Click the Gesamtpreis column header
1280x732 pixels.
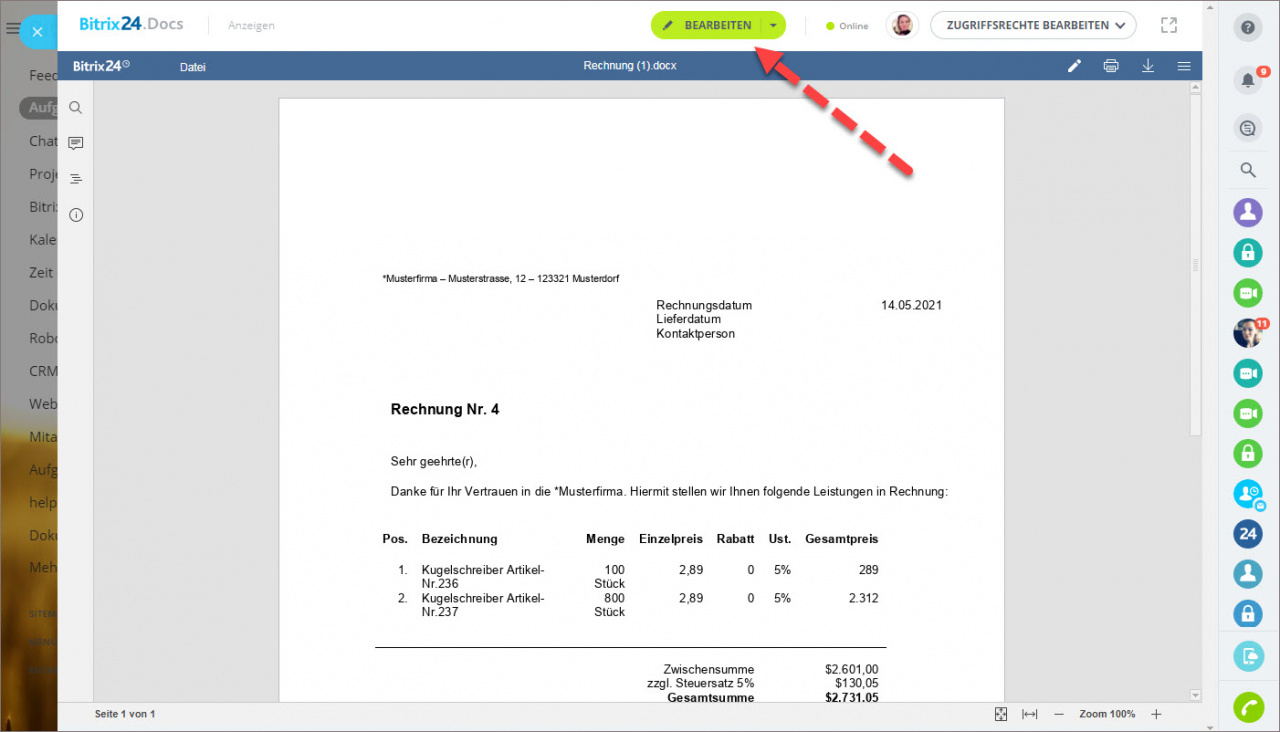click(x=841, y=538)
